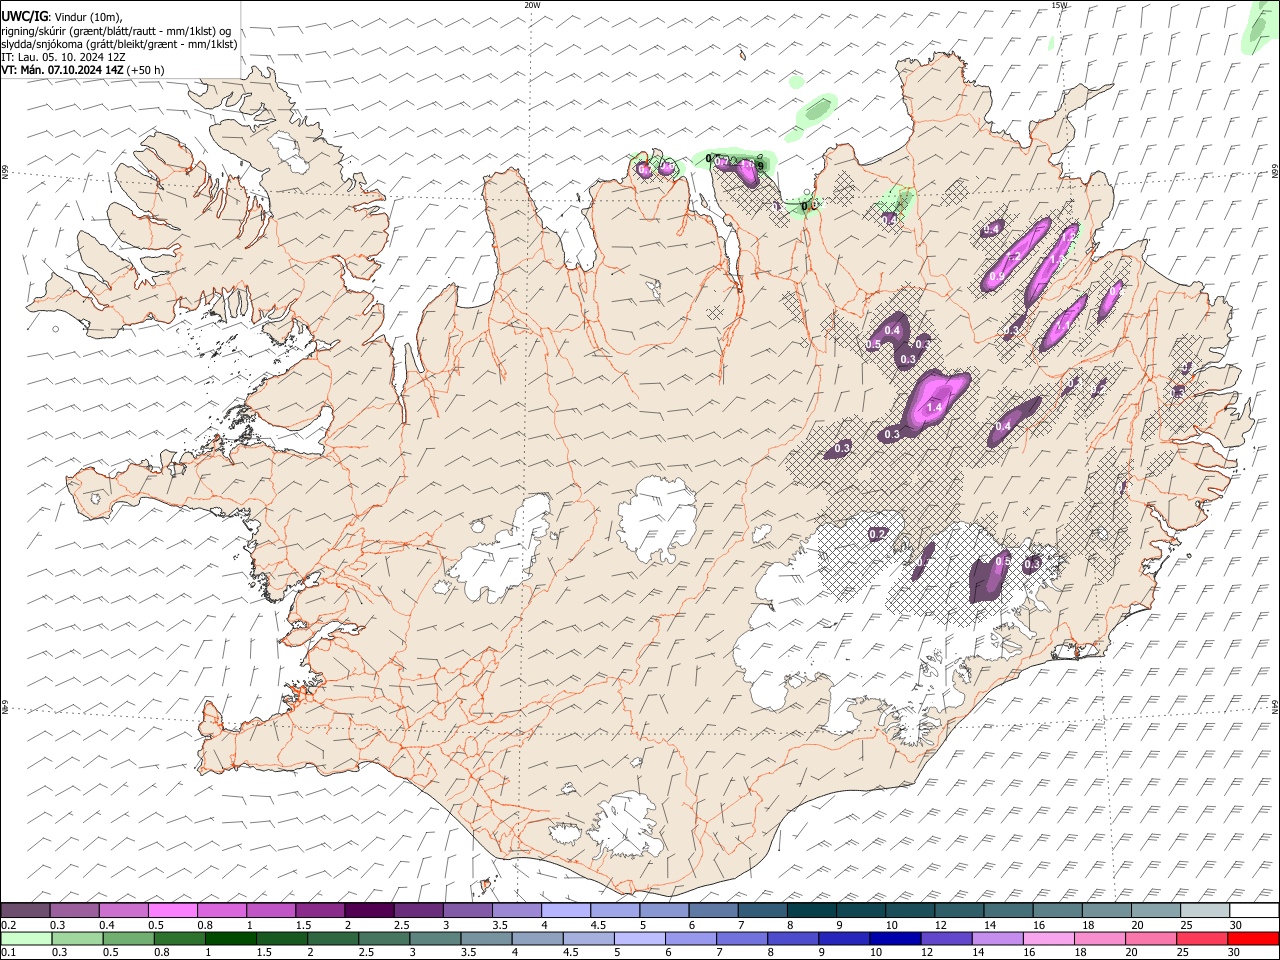
Task: Select the rose rain legend swatch at 20
Action: coord(1149,938)
